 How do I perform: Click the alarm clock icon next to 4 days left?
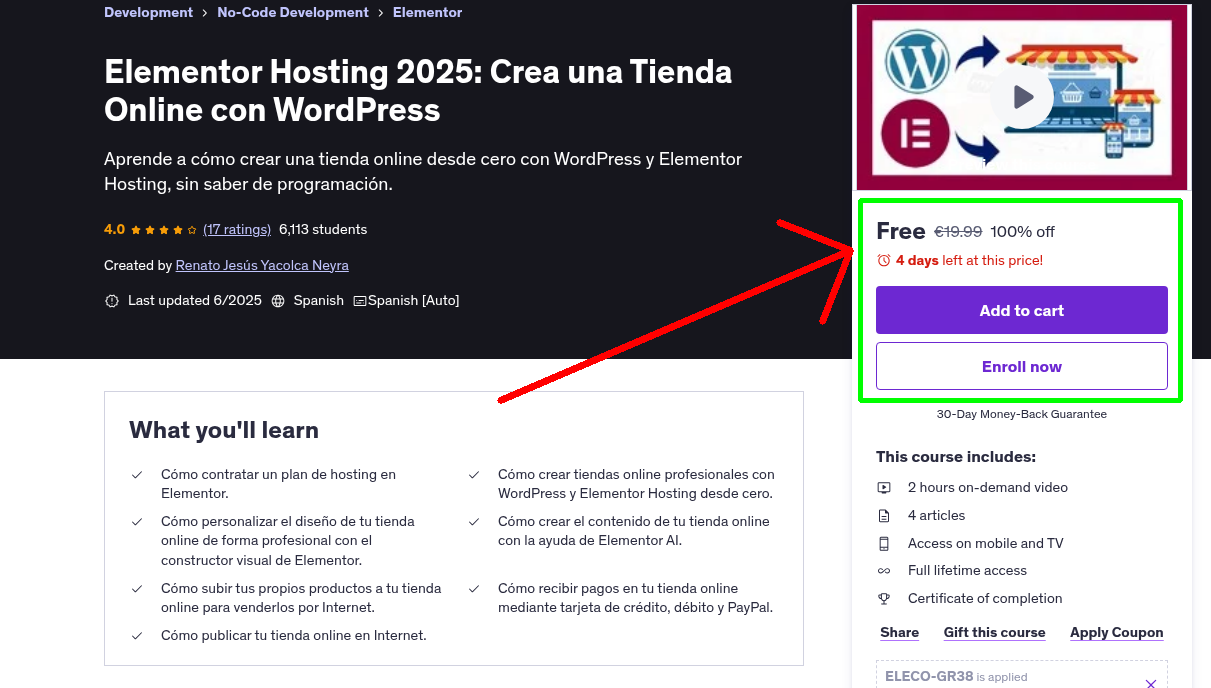point(884,260)
